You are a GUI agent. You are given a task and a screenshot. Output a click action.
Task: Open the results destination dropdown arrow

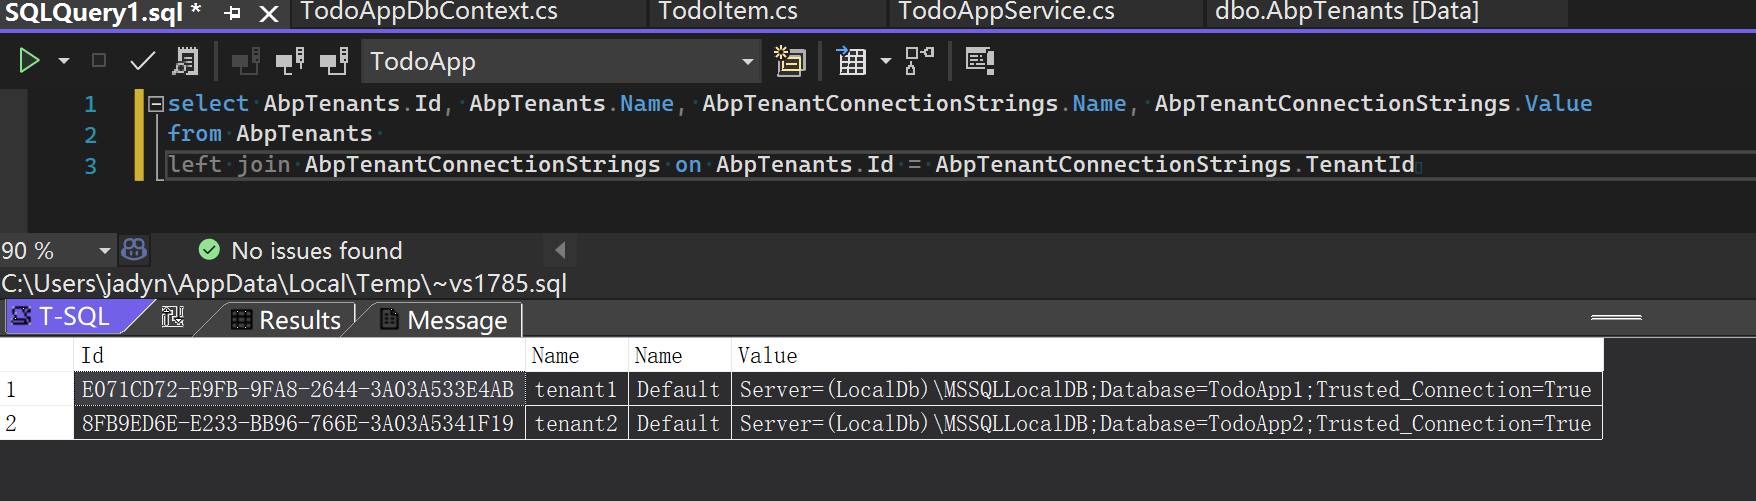[885, 61]
